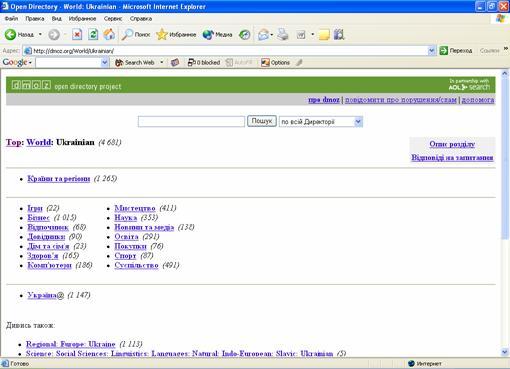
Task: Open the 'про dmoz' link
Action: point(324,99)
